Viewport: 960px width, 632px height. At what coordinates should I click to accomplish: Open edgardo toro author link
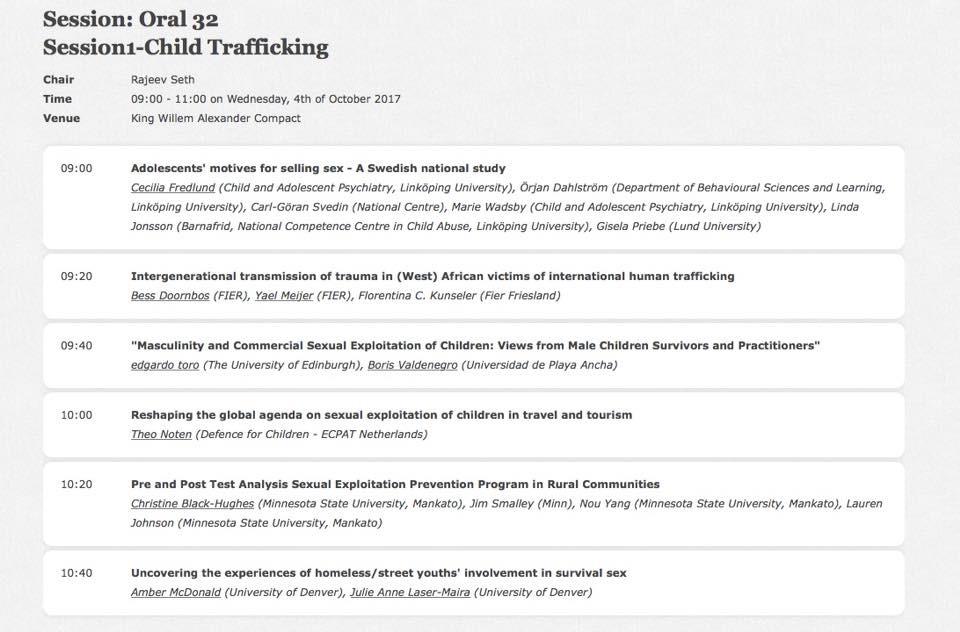(165, 364)
